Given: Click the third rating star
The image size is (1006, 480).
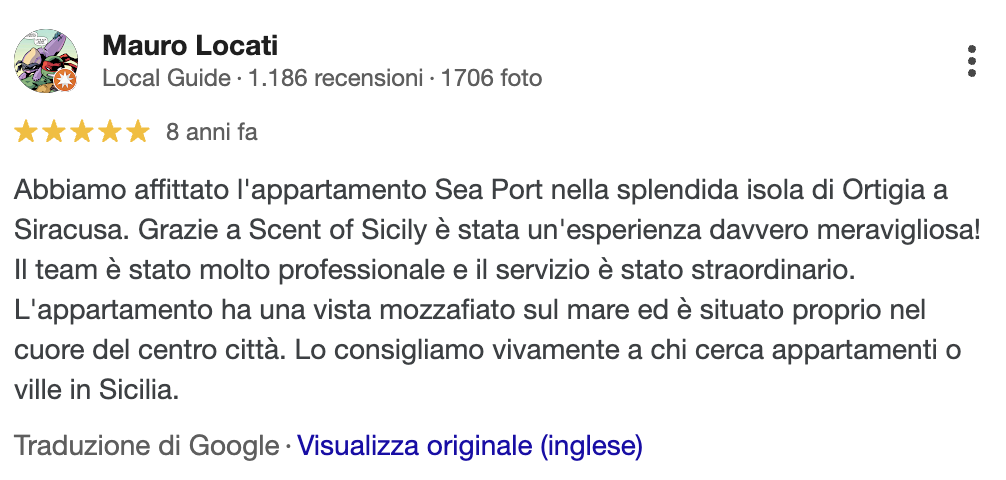Looking at the screenshot, I should pyautogui.click(x=81, y=132).
